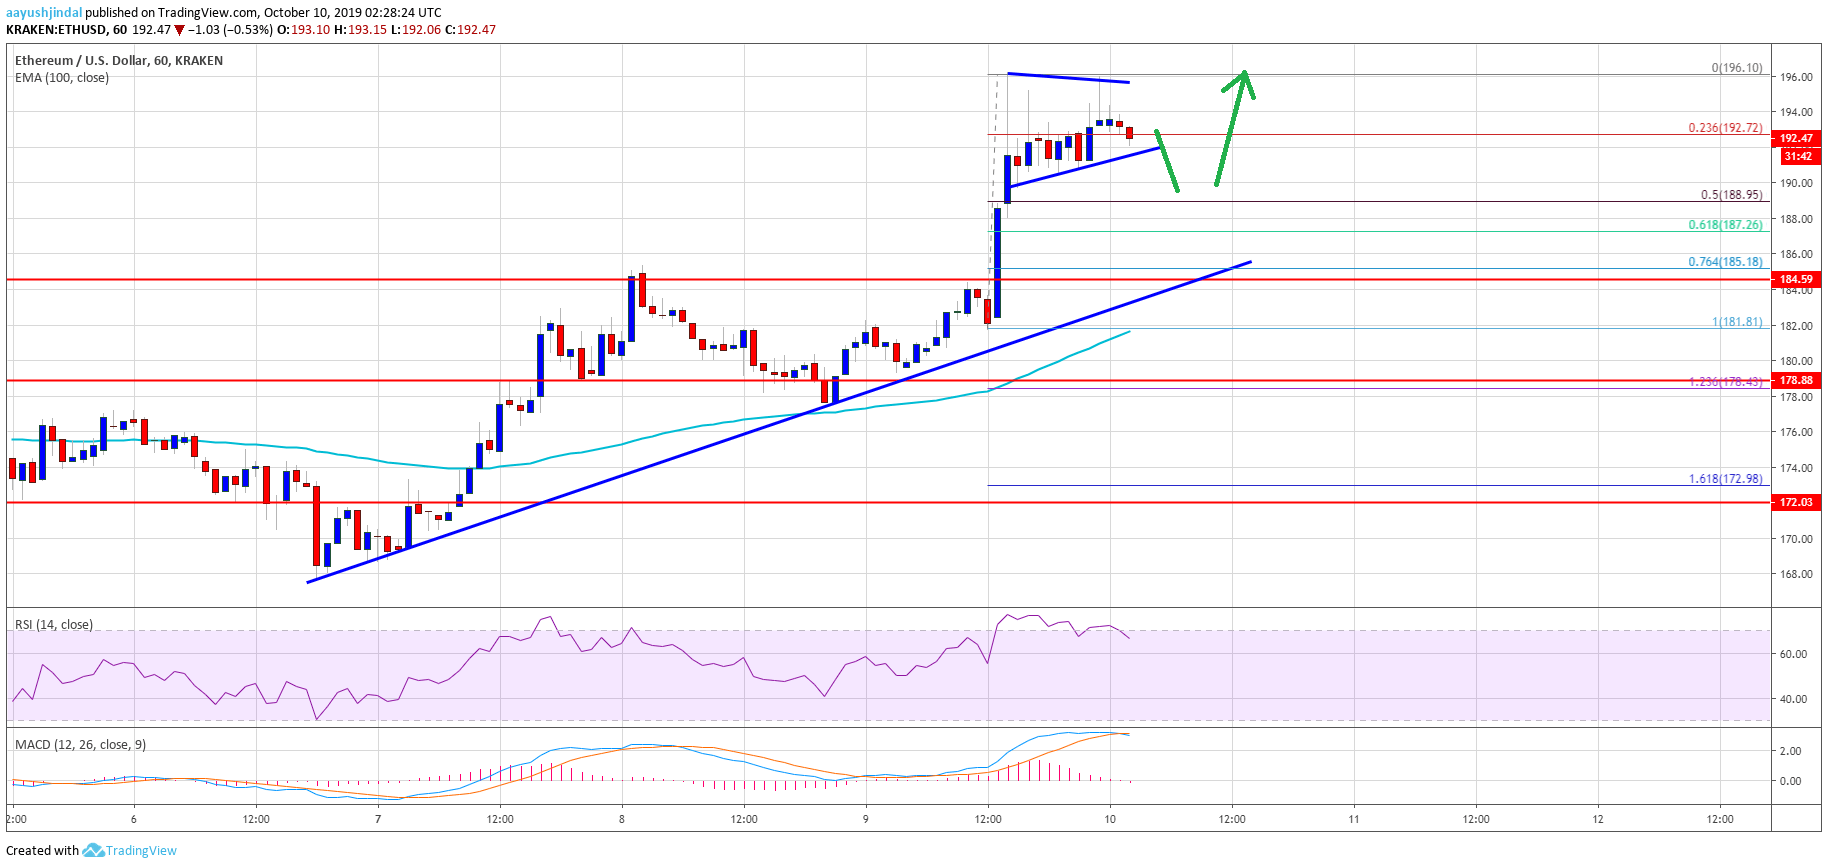Select the 0.764(185.18) Fibonacci label
The image size is (1828, 868).
point(1726,262)
